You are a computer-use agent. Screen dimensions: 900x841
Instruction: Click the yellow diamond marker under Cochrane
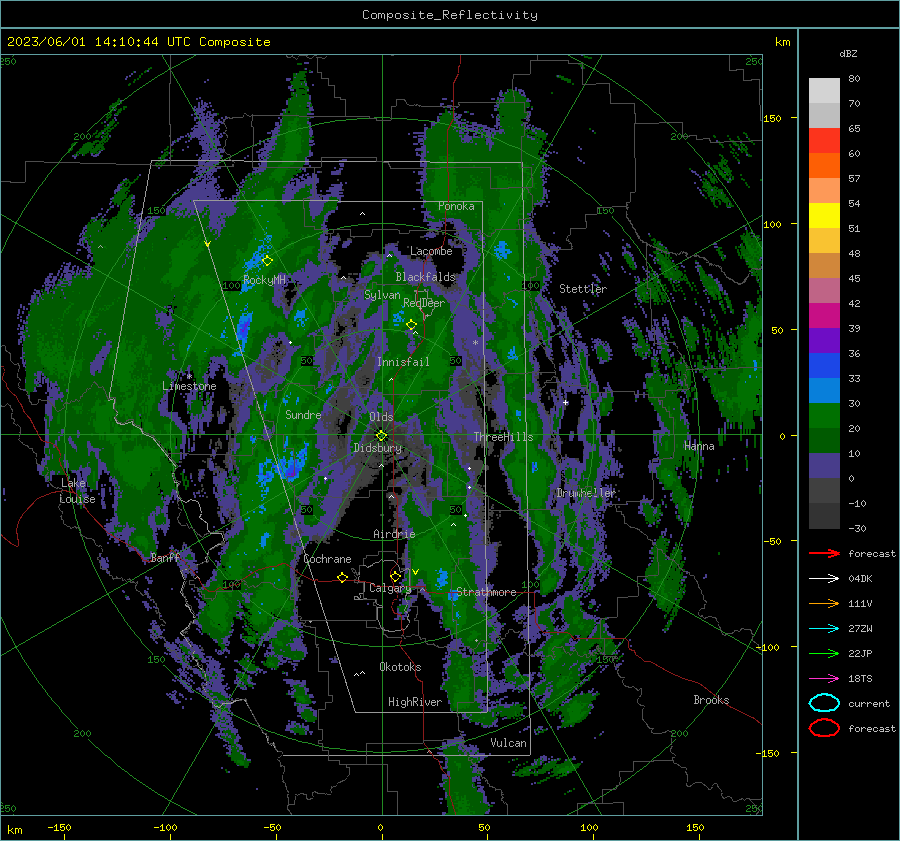point(342,577)
